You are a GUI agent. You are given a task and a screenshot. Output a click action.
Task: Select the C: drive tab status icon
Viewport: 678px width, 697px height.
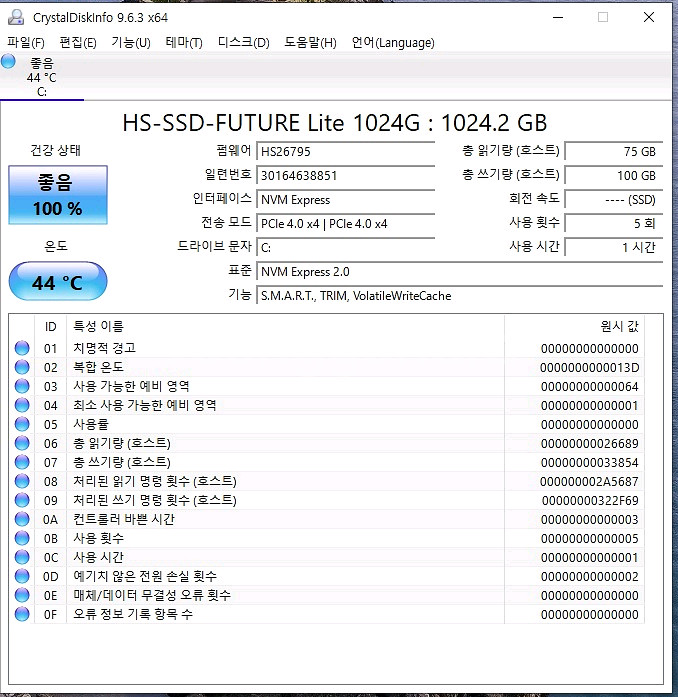click(8, 61)
